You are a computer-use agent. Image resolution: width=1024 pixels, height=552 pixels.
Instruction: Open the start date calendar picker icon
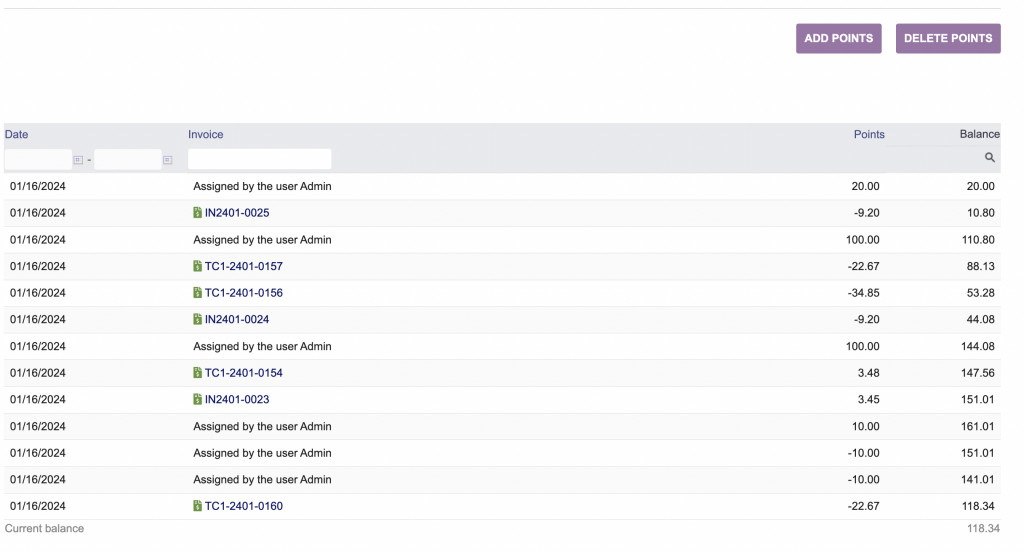point(78,160)
